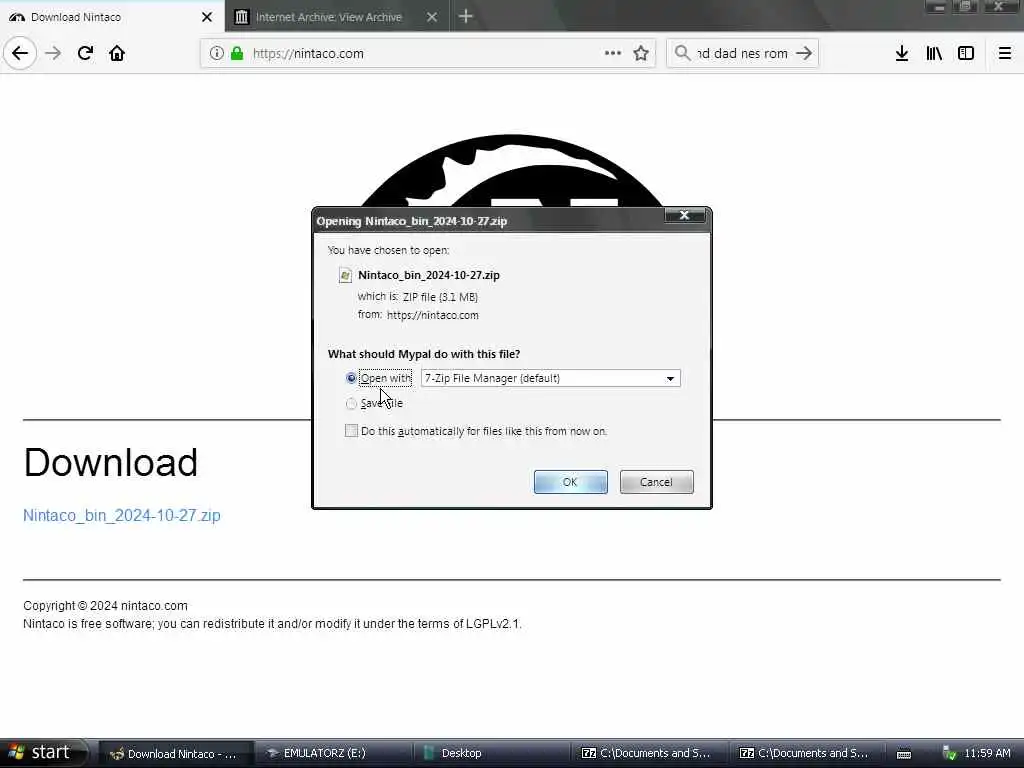
Task: Click the dialog file name Nintaco_bin_2024-10-27.zip
Action: 428,275
